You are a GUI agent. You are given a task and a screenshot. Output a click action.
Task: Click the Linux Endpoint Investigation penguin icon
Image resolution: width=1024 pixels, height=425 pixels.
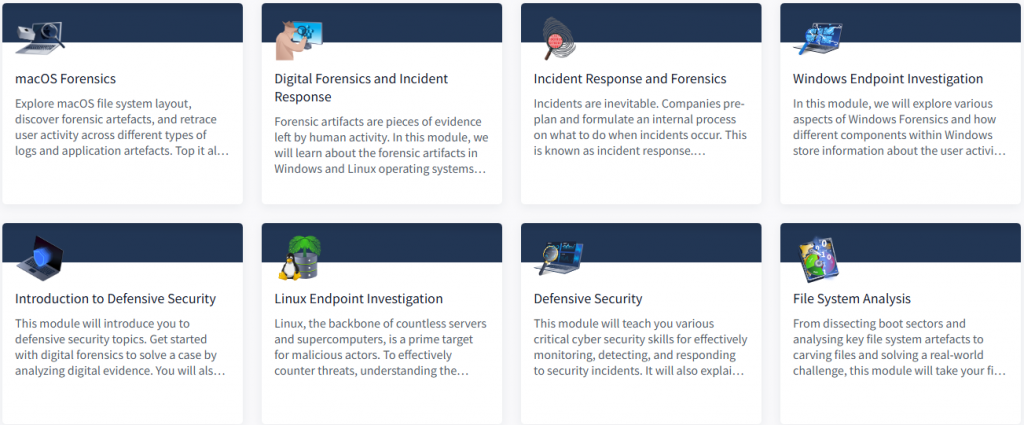tap(299, 258)
